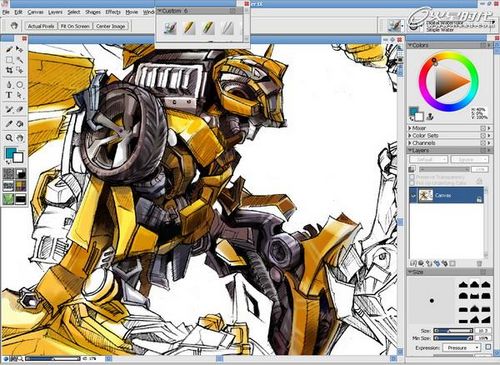
Task: Select the Text tool
Action: coord(9,95)
